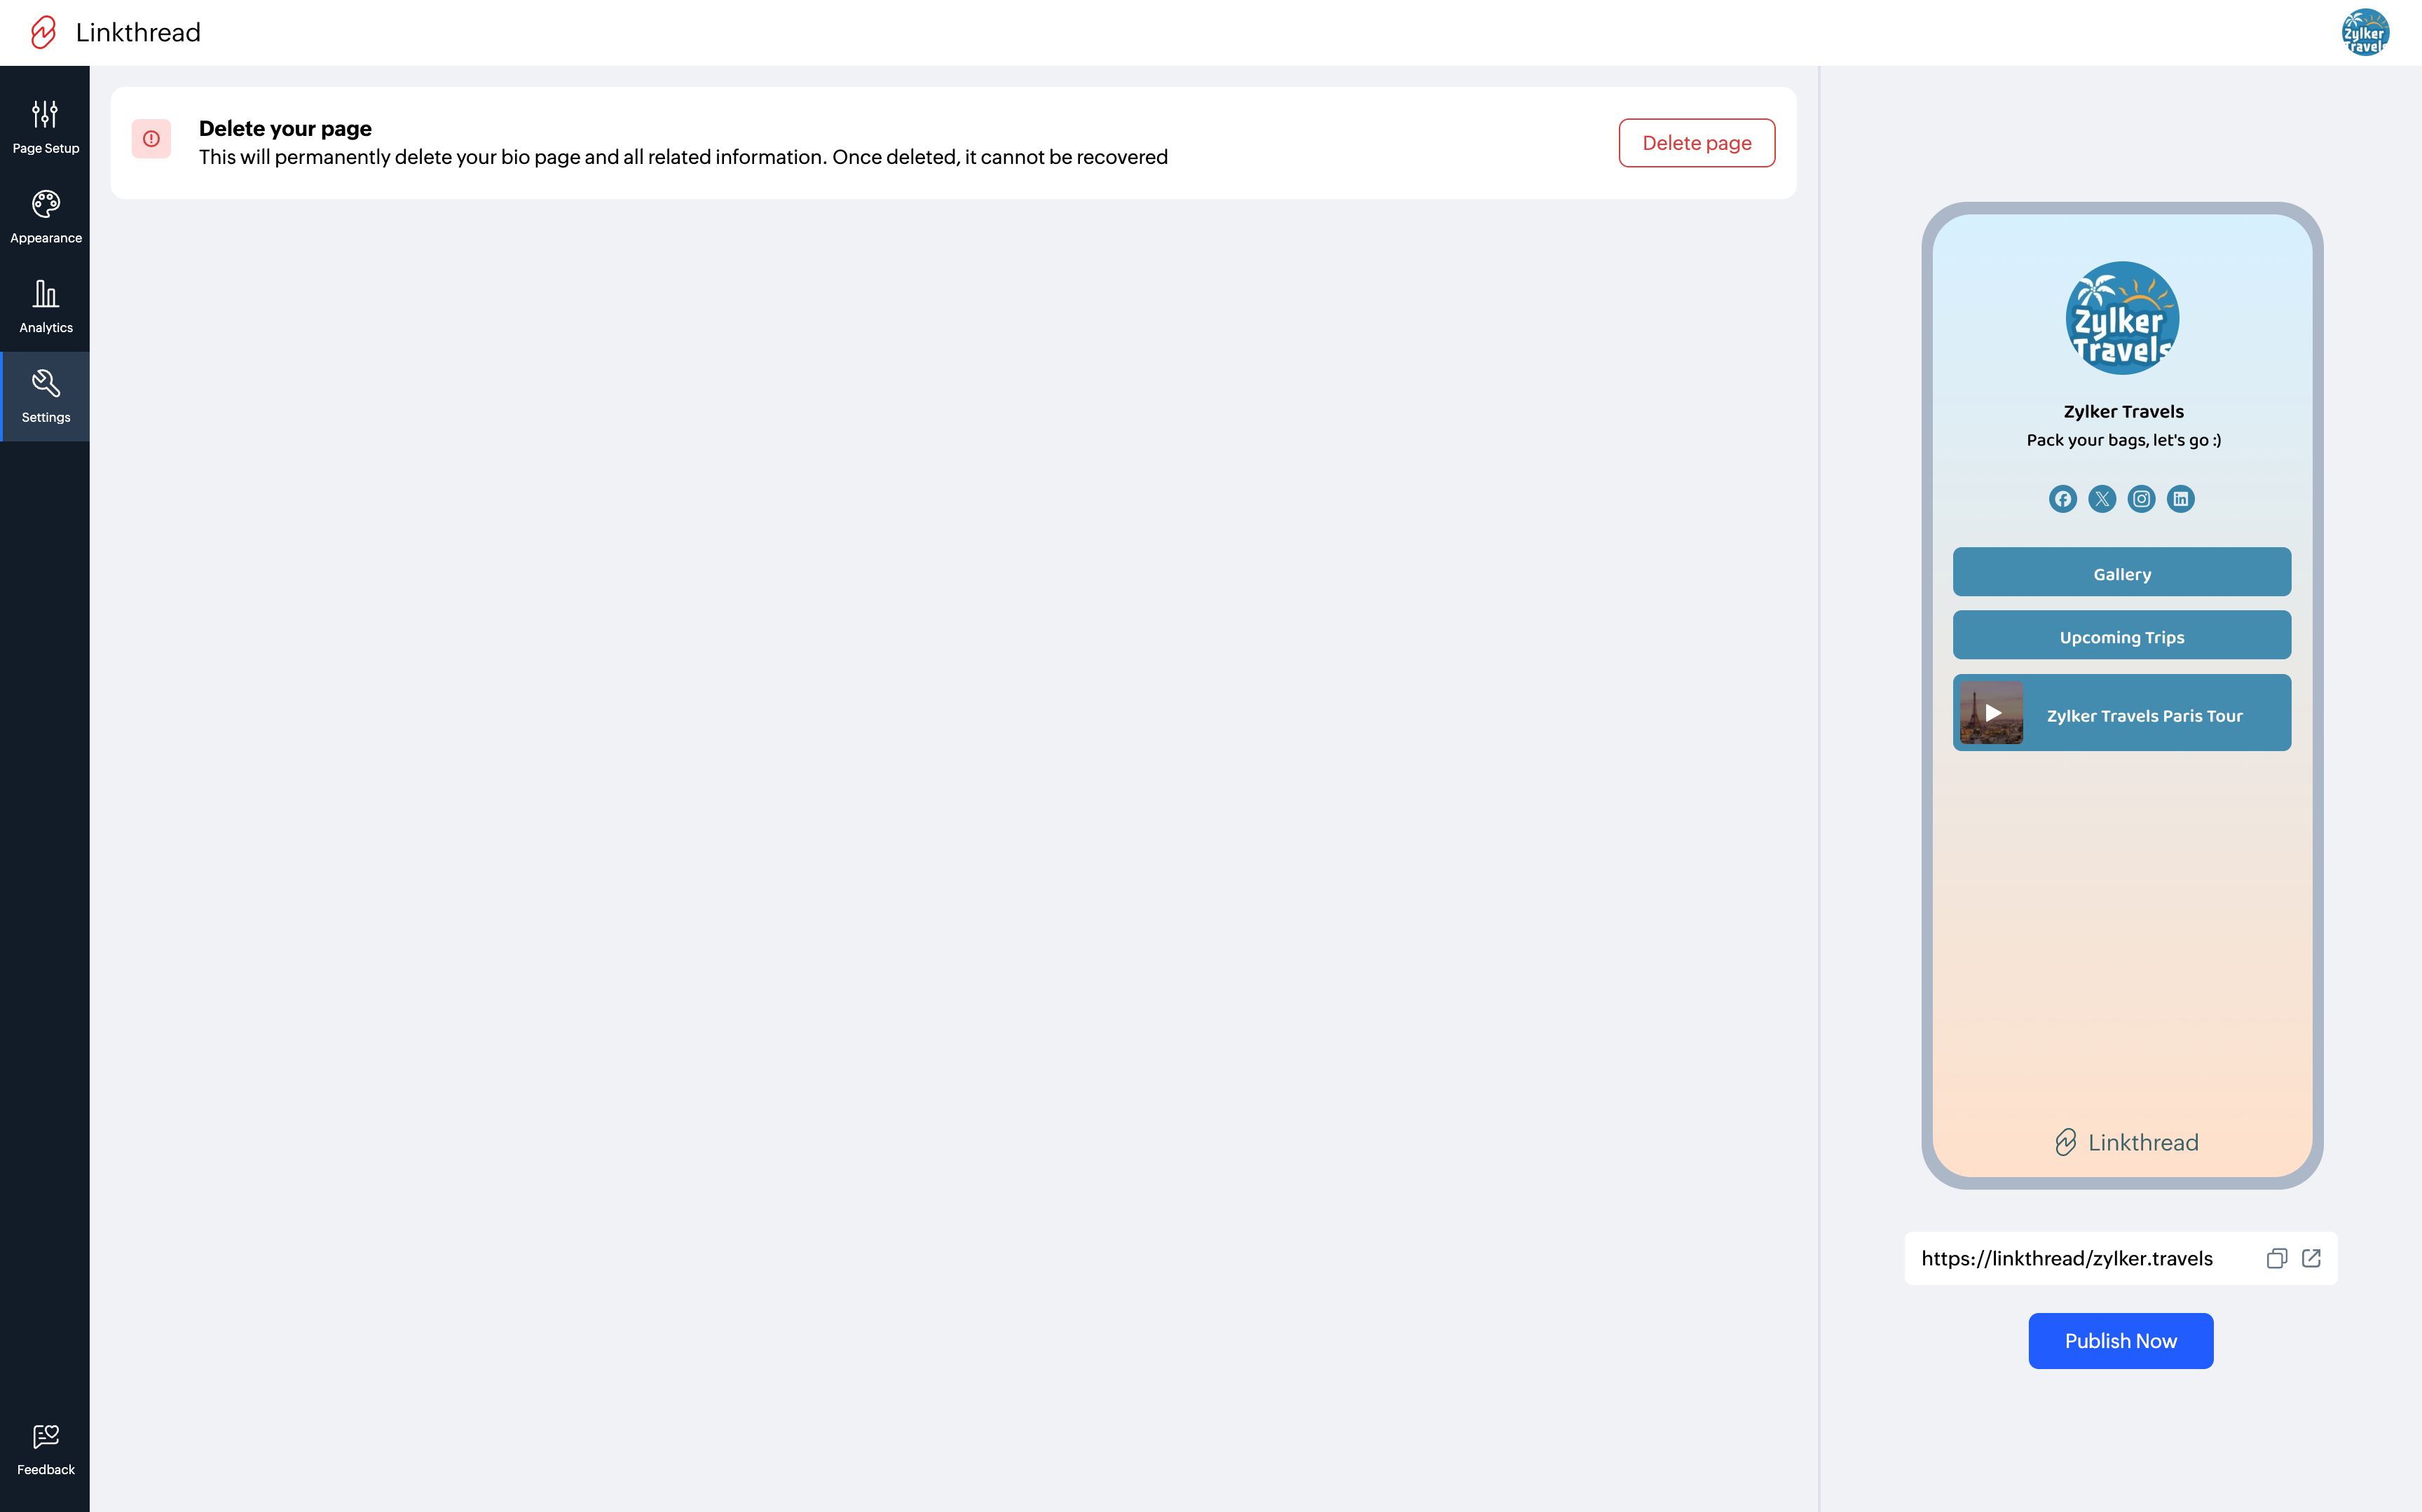Viewport: 2422px width, 1512px height.
Task: Copy the linkthread page URL
Action: click(2276, 1258)
